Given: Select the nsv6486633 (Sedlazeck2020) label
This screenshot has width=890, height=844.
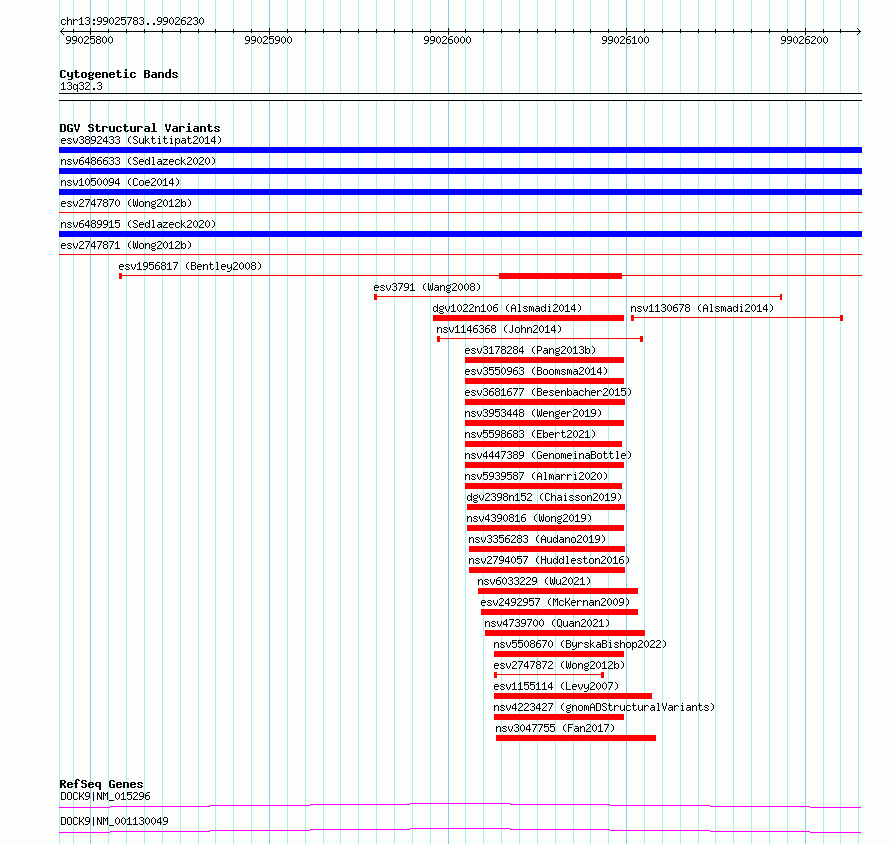Looking at the screenshot, I should pyautogui.click(x=138, y=161).
